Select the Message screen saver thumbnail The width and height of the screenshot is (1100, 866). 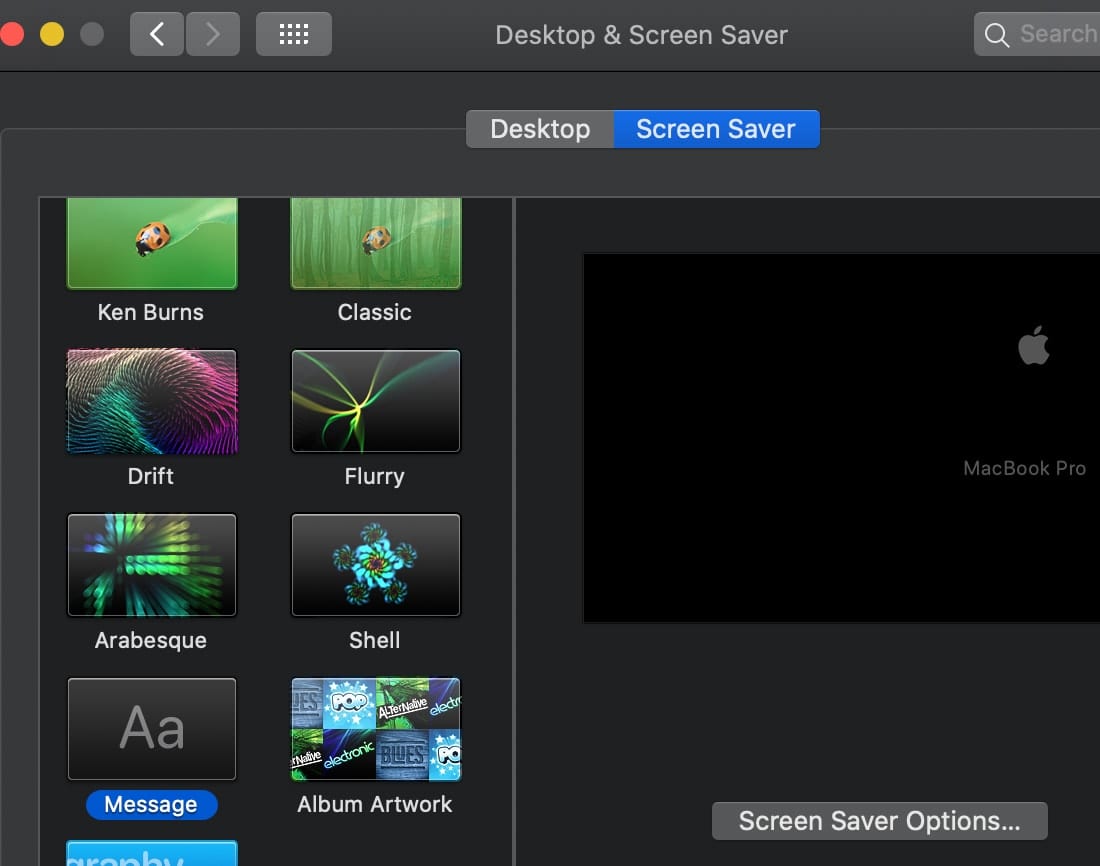click(151, 729)
